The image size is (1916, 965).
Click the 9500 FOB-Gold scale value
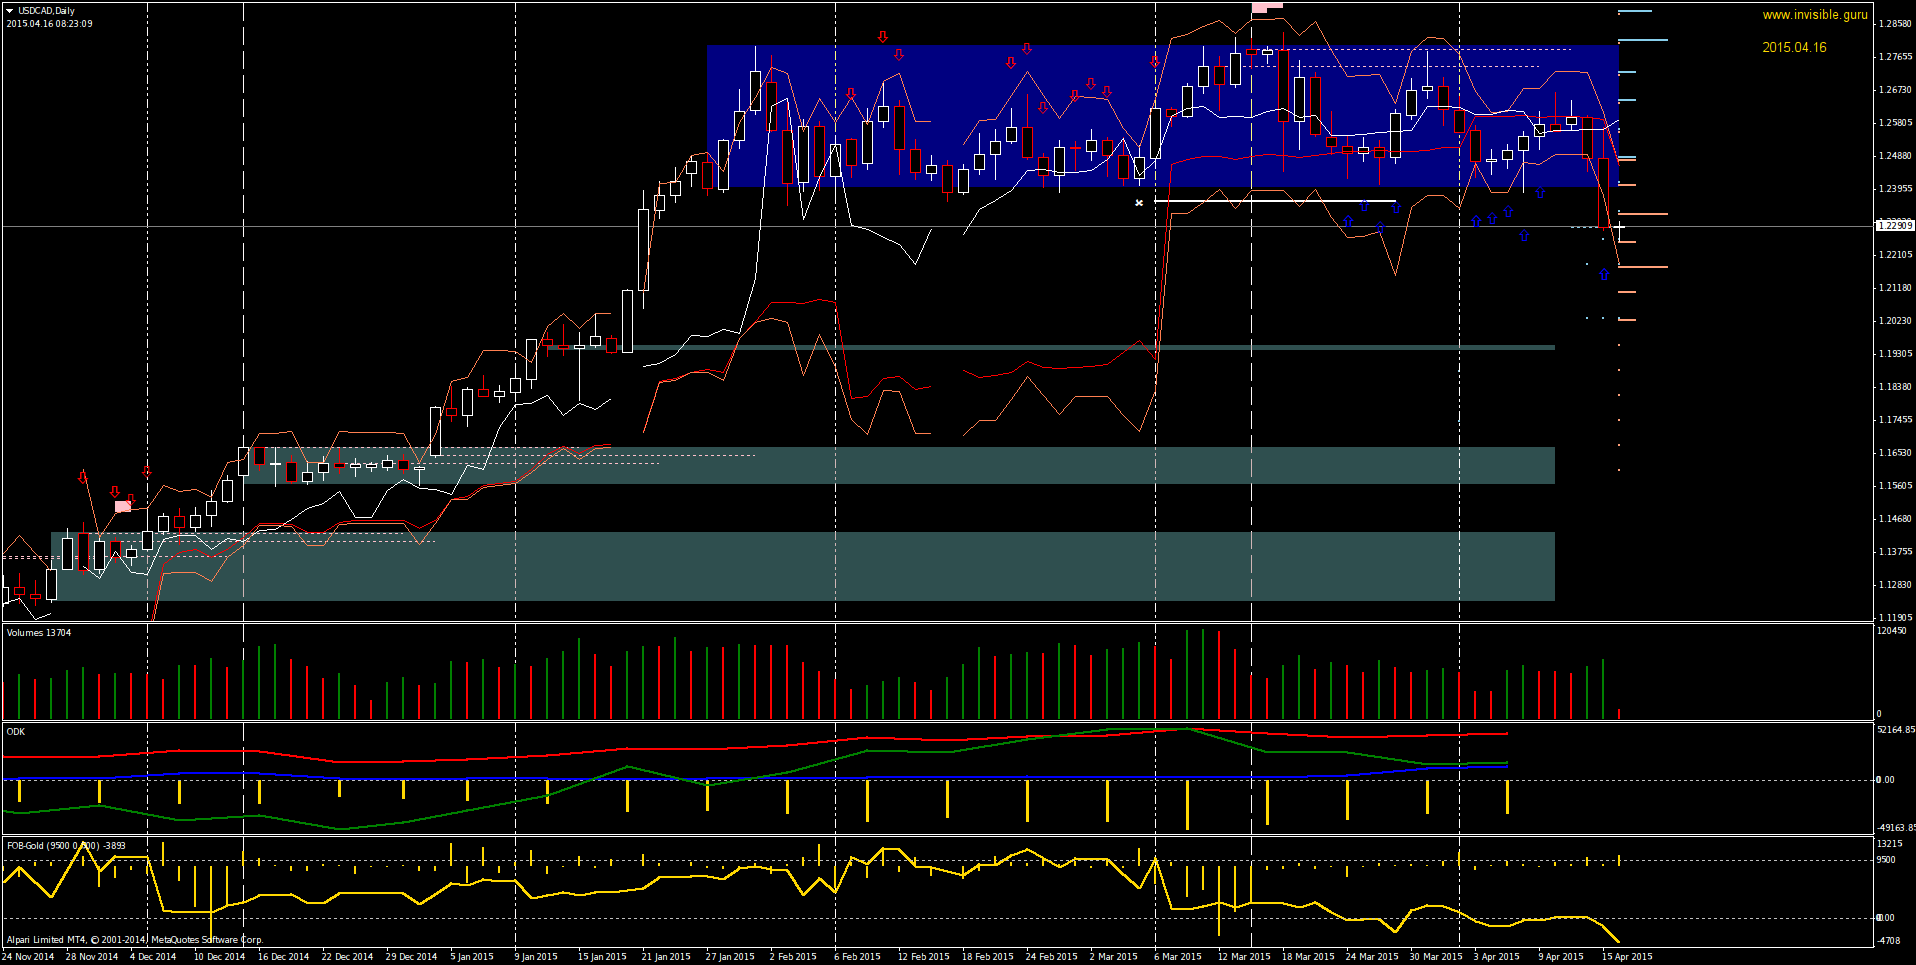tap(1886, 860)
